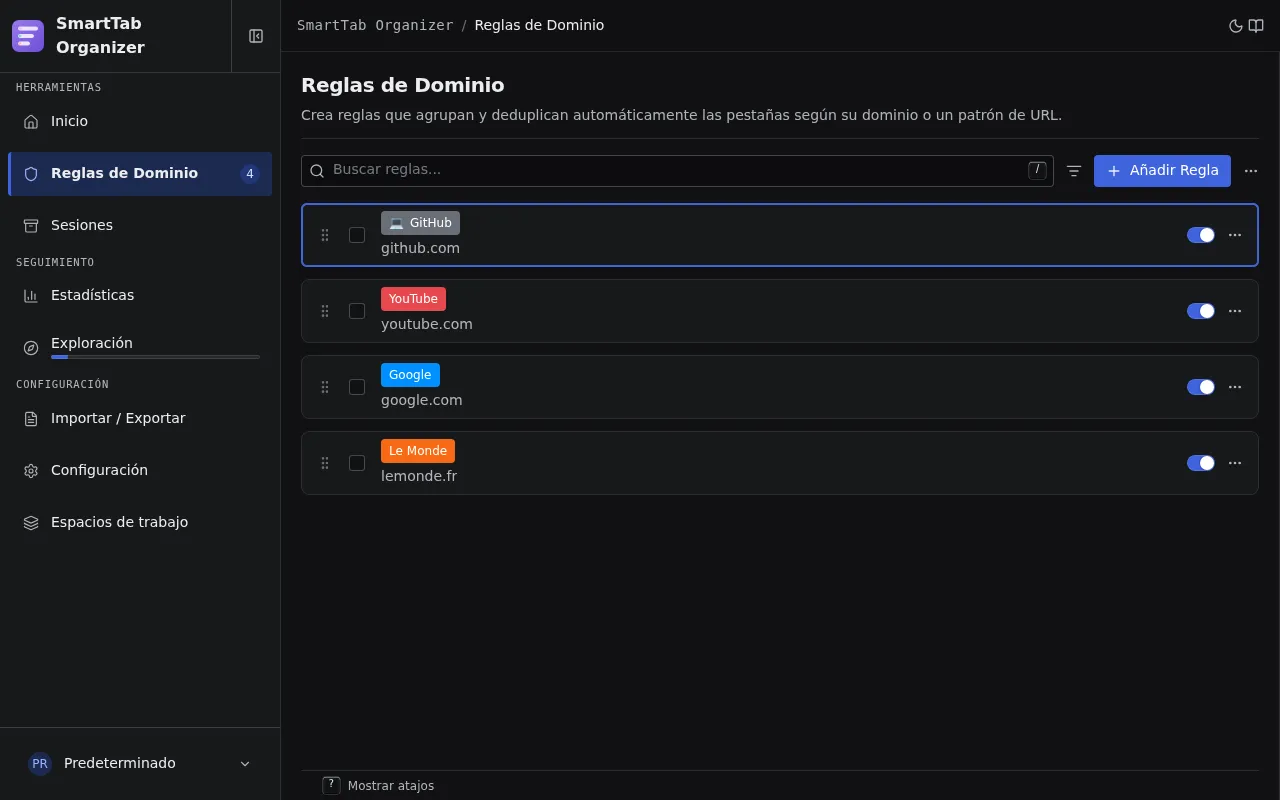Click Reglas de Dominio breadcrumb
The width and height of the screenshot is (1280, 800).
pyautogui.click(x=539, y=25)
